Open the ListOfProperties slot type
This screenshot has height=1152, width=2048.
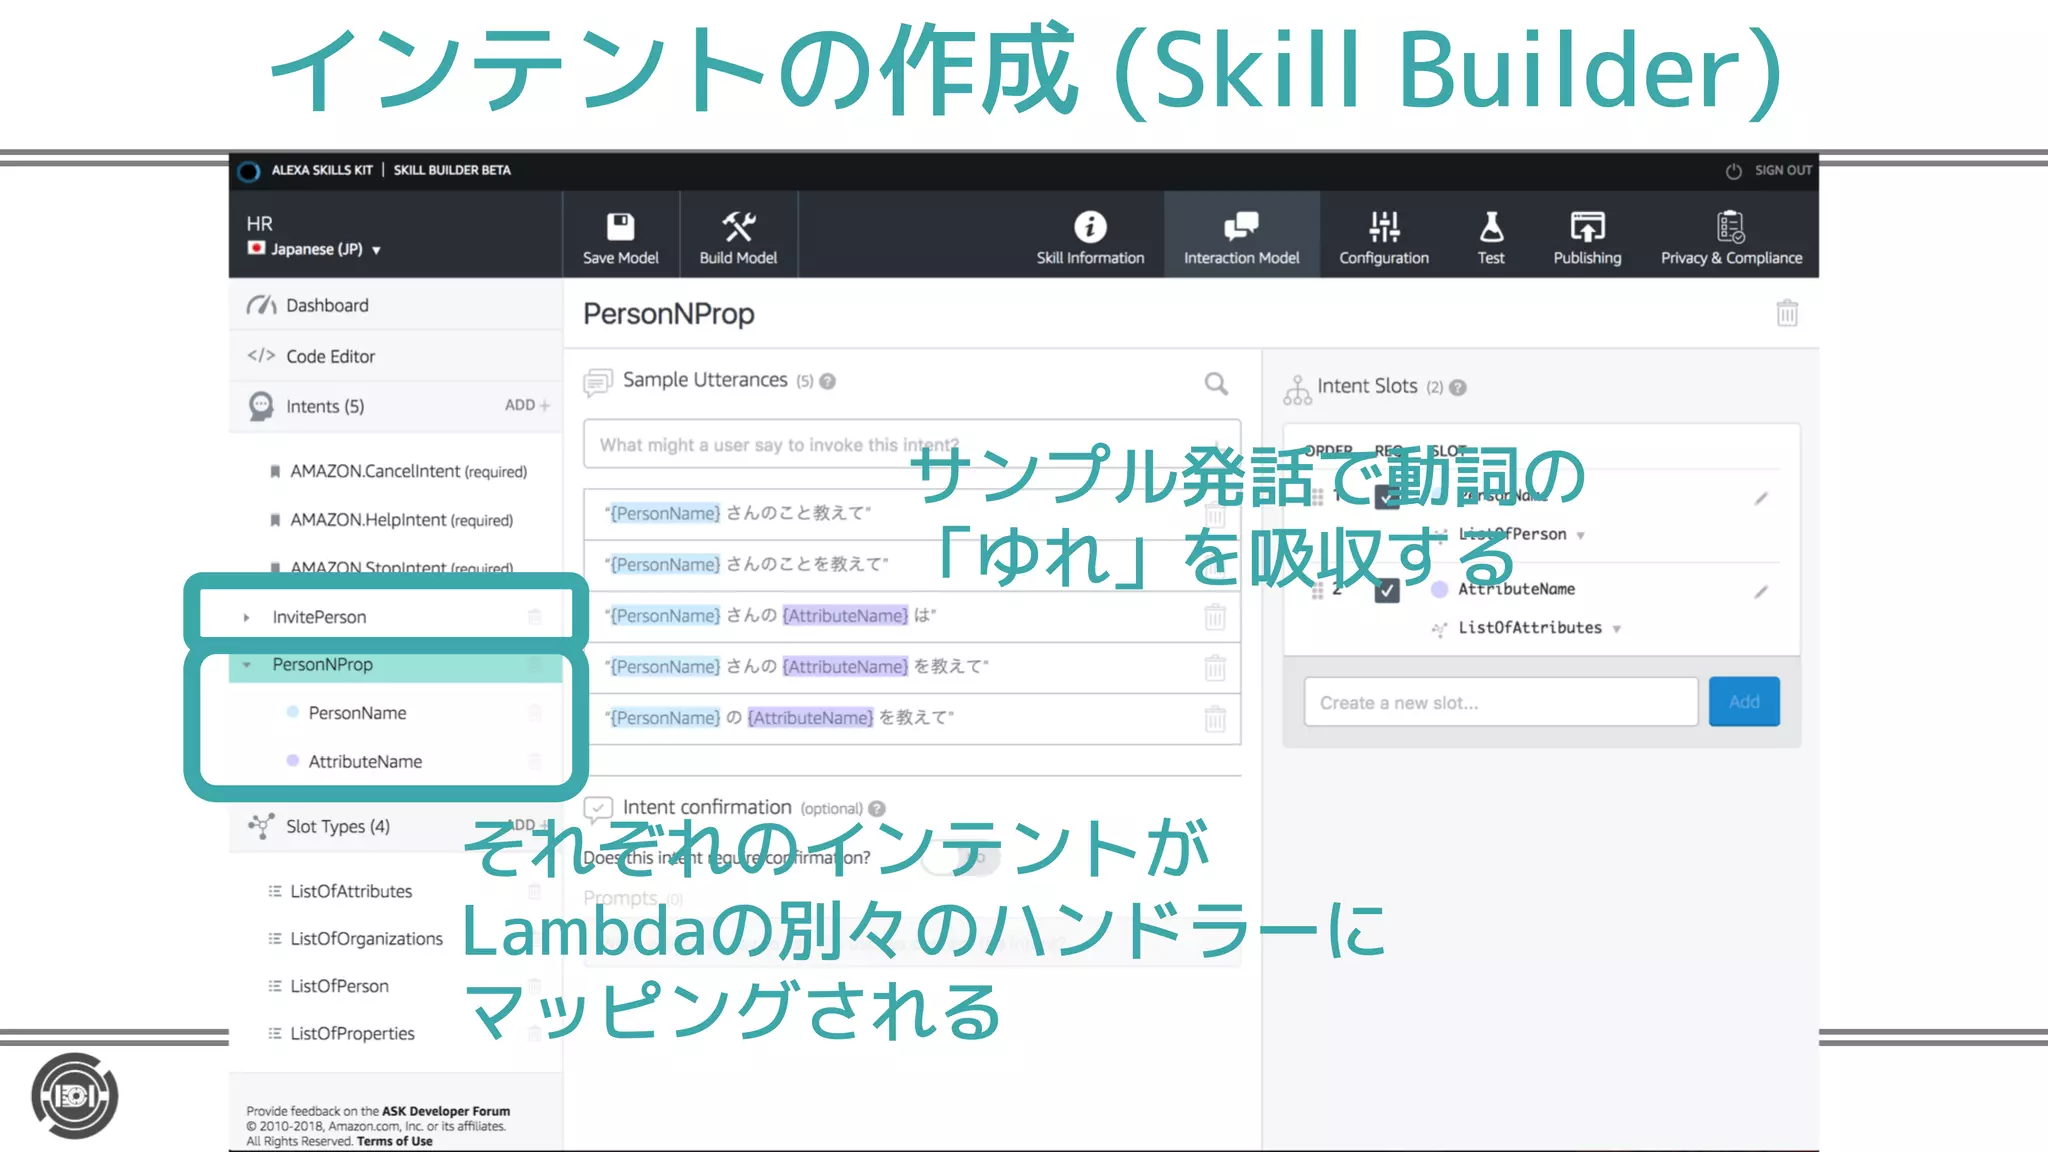(x=352, y=1034)
